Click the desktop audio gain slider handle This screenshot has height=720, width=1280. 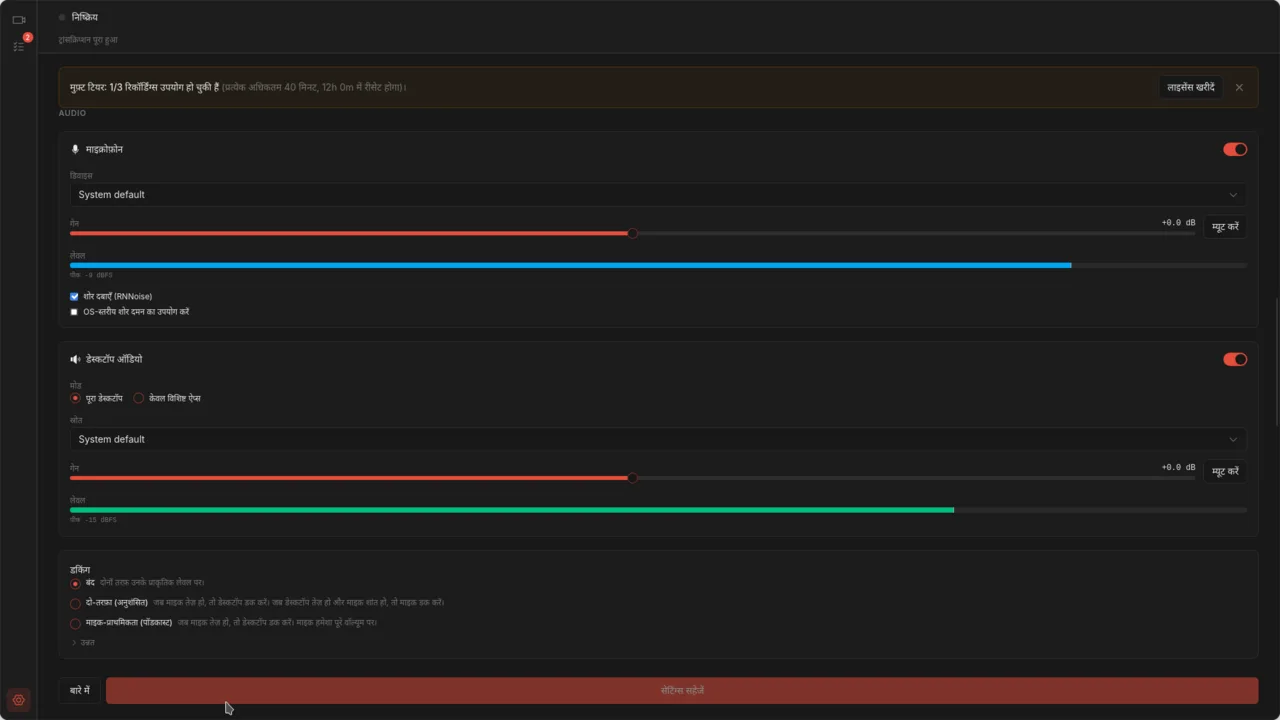[x=633, y=478]
